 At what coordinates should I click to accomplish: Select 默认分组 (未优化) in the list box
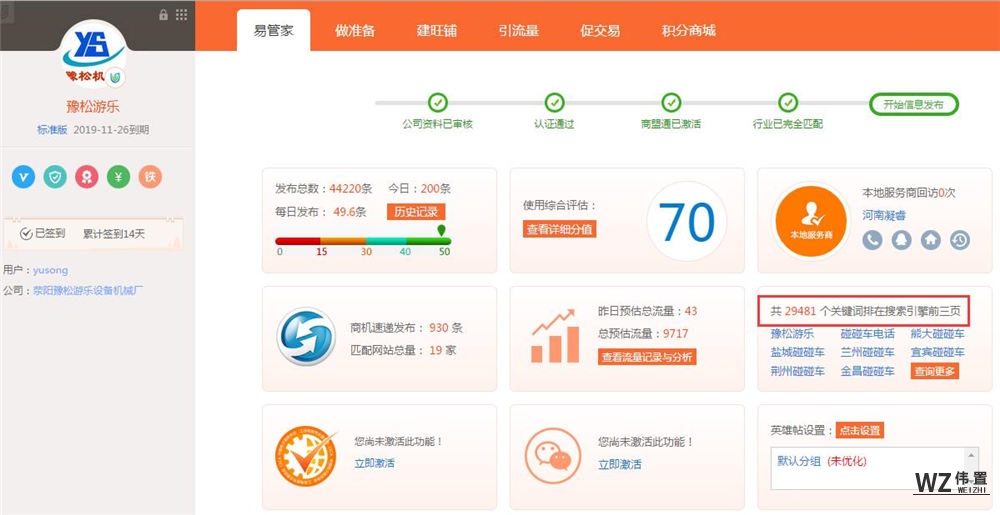821,461
